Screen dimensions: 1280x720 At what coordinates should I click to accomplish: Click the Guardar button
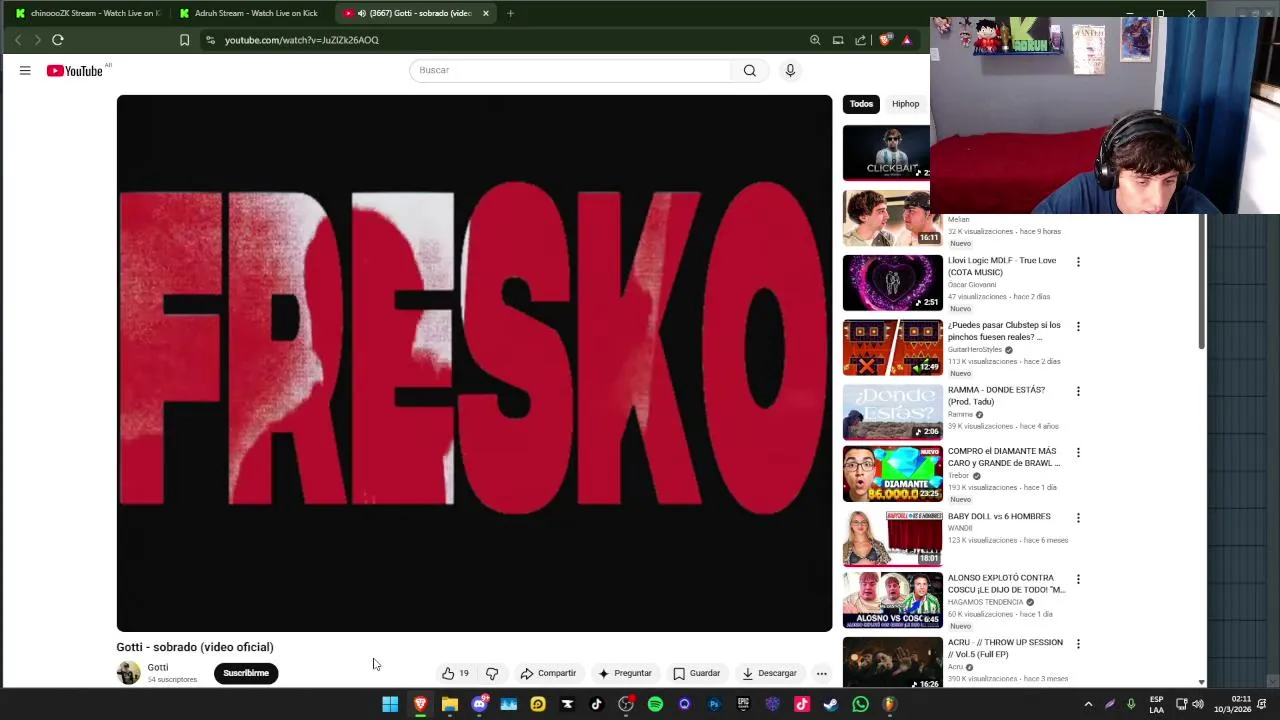click(696, 673)
